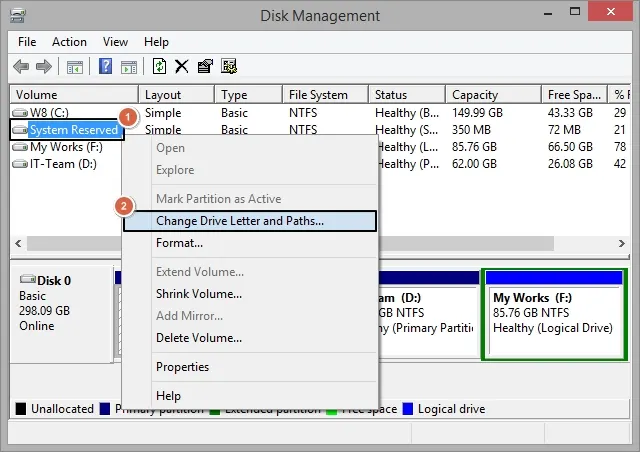Open the Action menu
This screenshot has width=640, height=452.
[69, 42]
